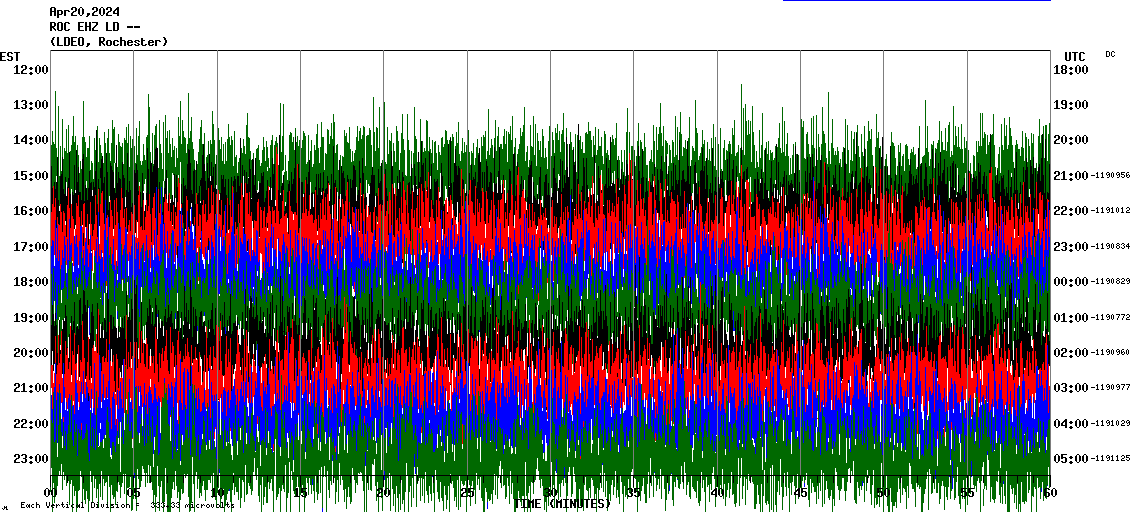Click the 21:00 UTC time label
This screenshot has width=1130, height=519.
[1070, 176]
